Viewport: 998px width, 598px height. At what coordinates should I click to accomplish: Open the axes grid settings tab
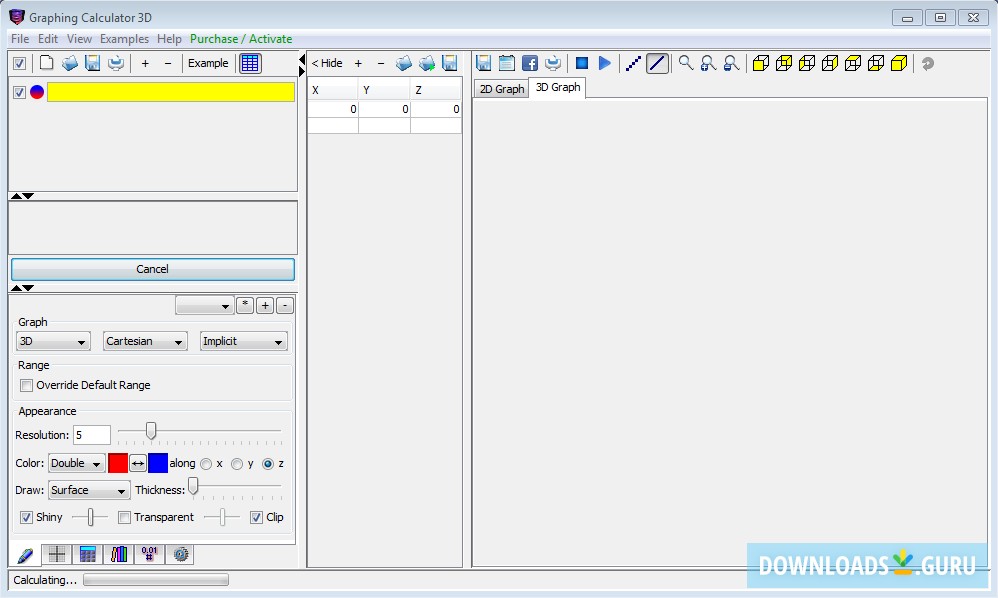click(x=57, y=555)
